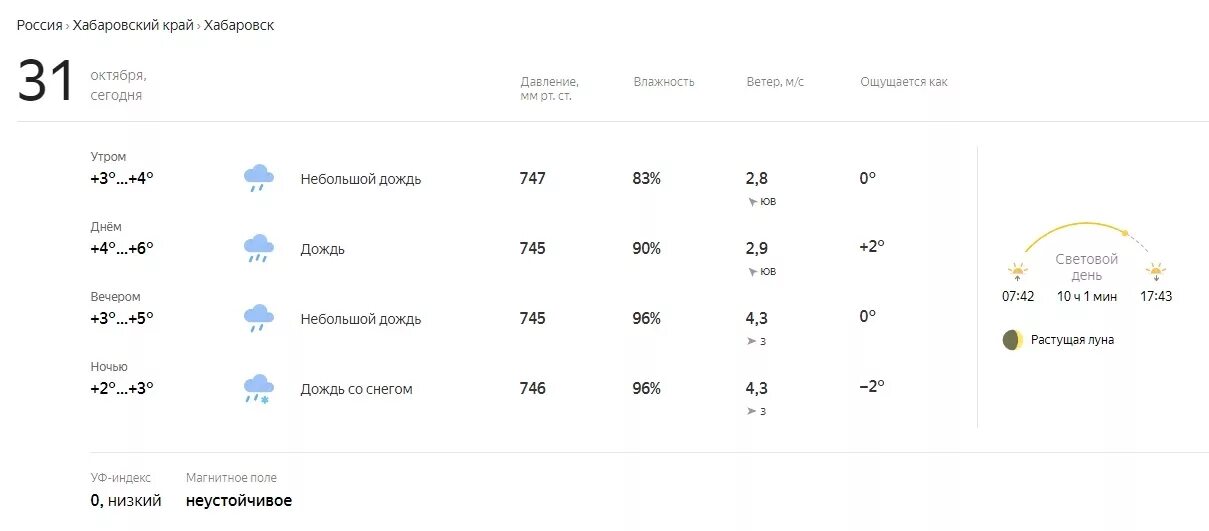Select the Хабаровск breadcrumb item
The height and width of the screenshot is (531, 1209).
(239, 25)
